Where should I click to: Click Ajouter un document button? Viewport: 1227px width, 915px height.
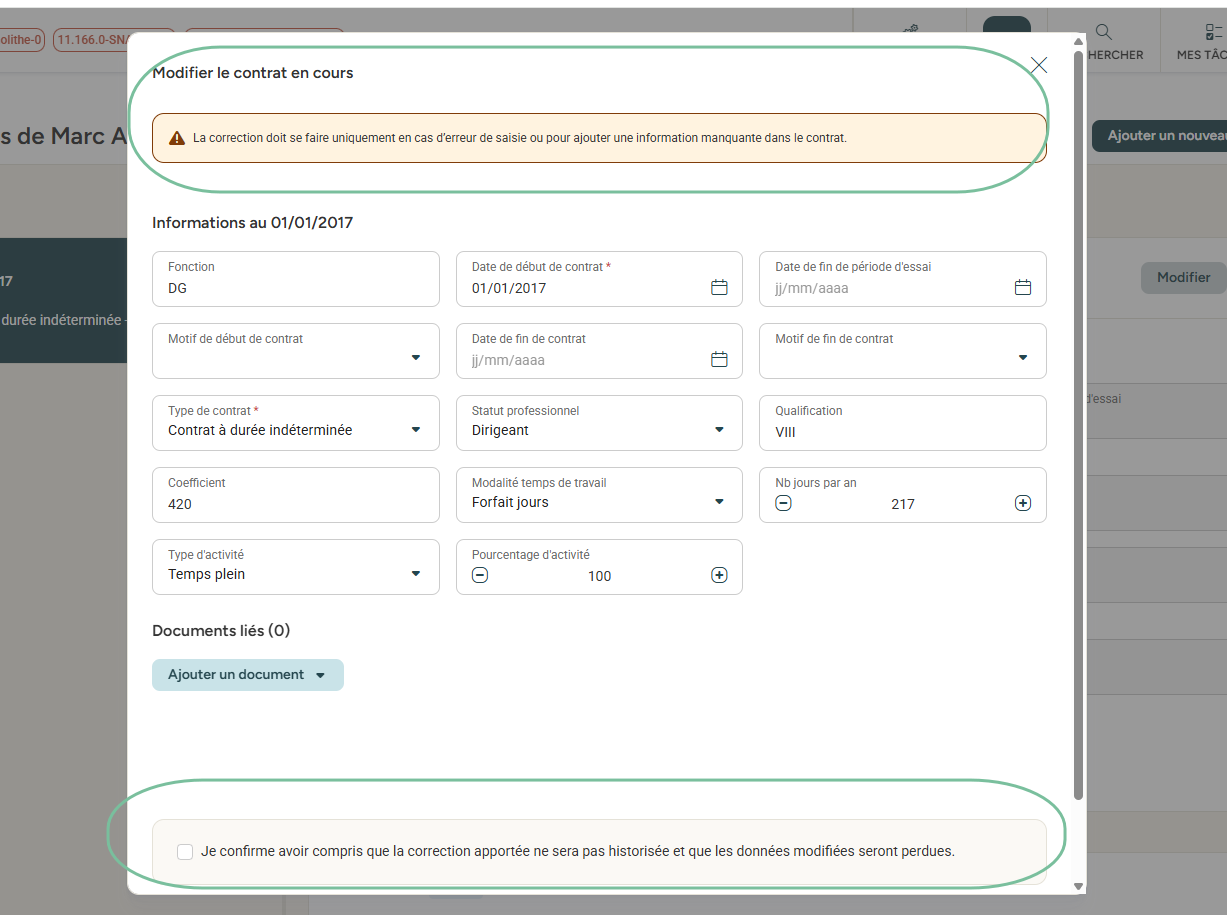(x=247, y=675)
